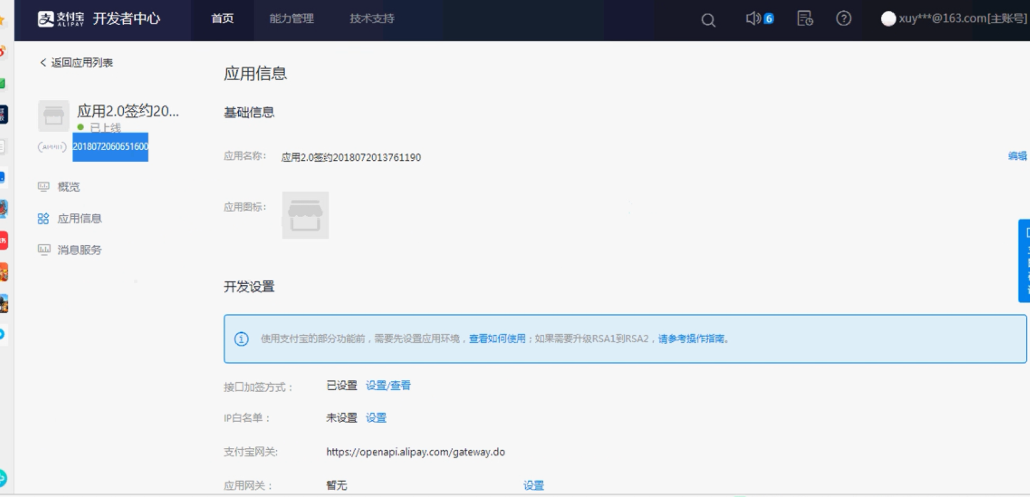Viewport: 1030px width, 497px height.
Task: Switch to the 首页 tab
Action: pos(223,19)
